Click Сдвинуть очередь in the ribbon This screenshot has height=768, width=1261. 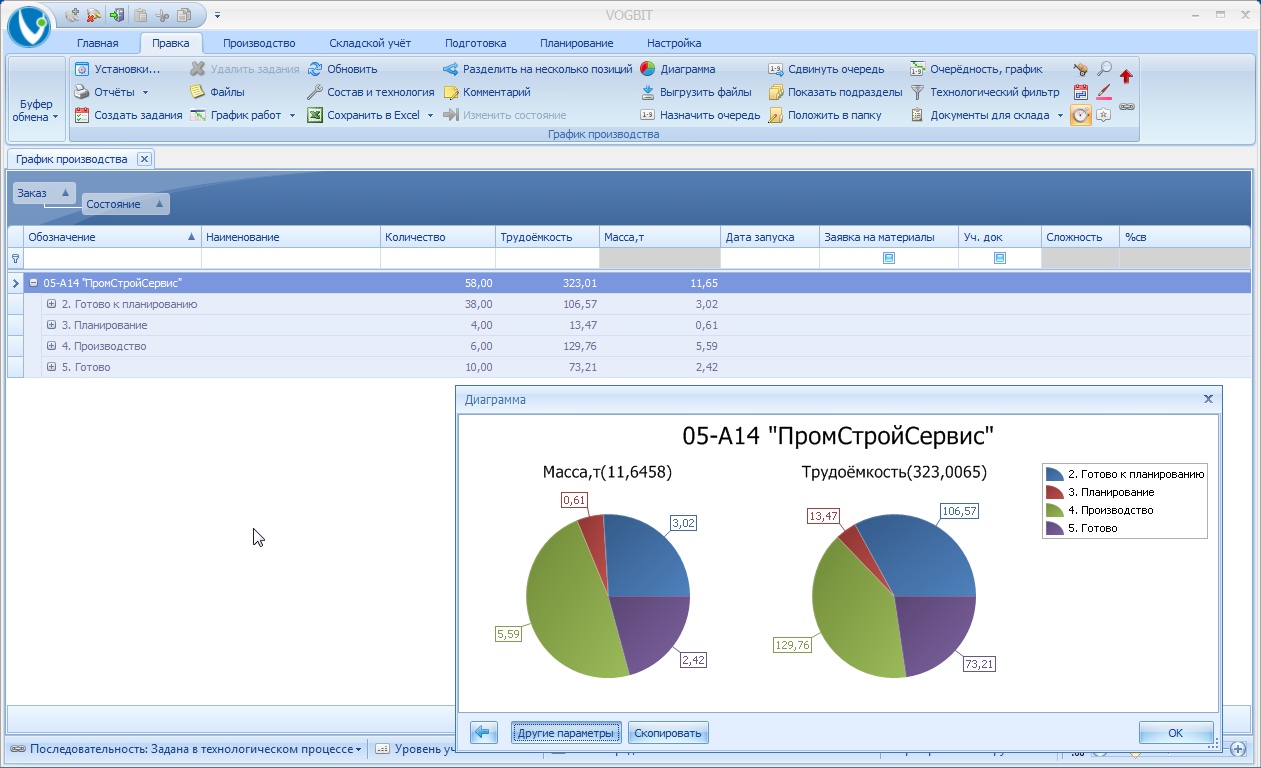point(826,69)
